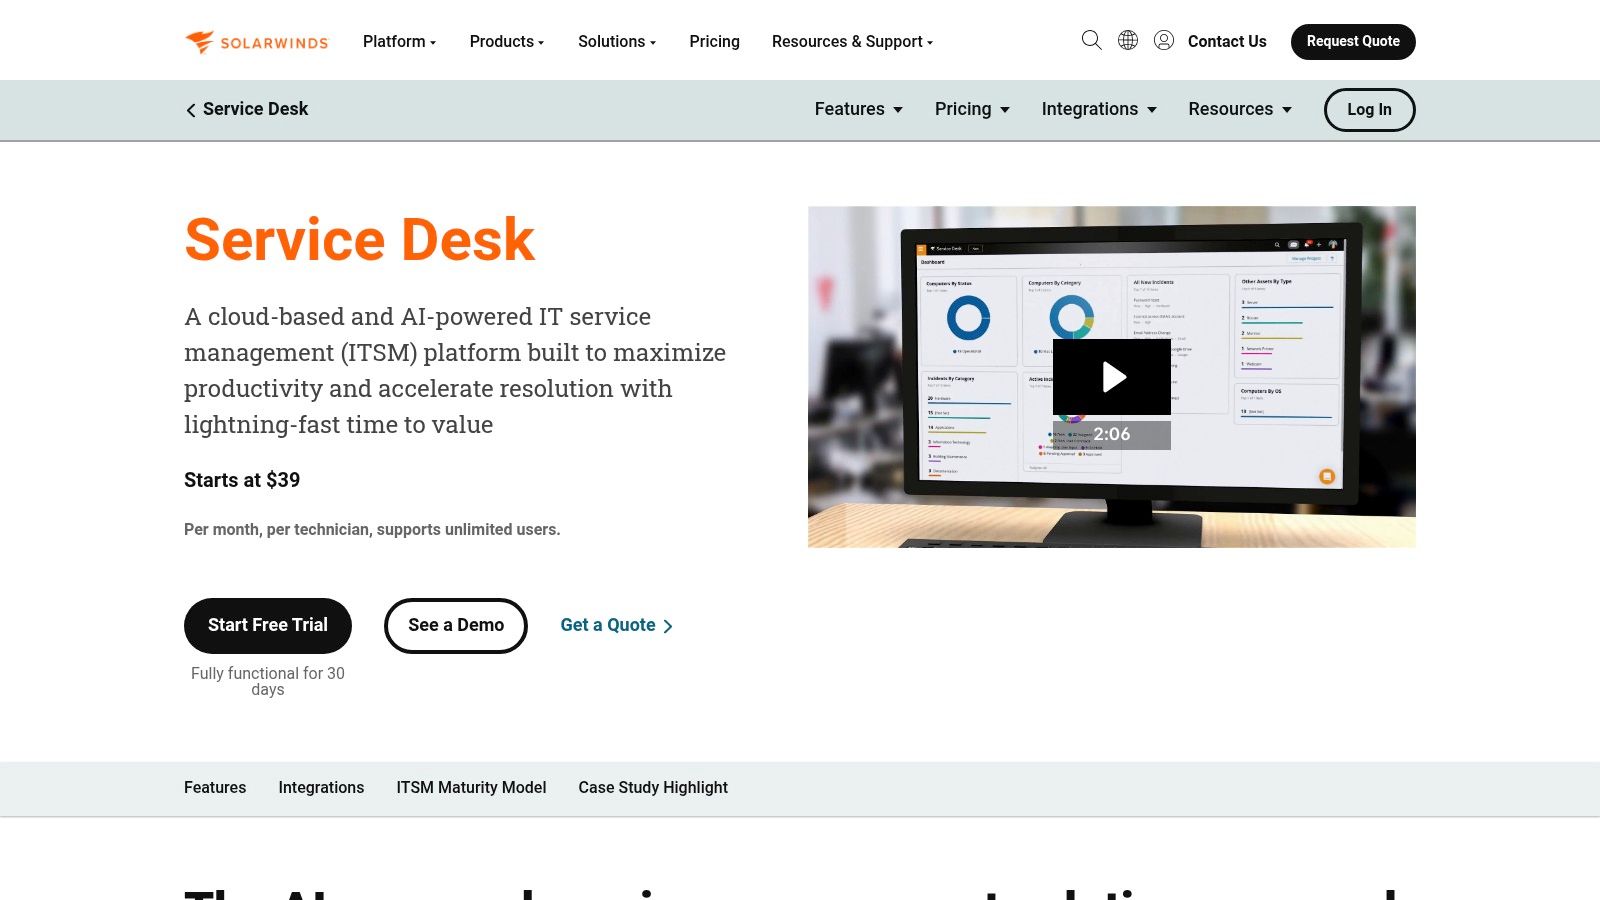Image resolution: width=1600 pixels, height=900 pixels.
Task: Expand the Resources & Support menu
Action: coord(852,42)
